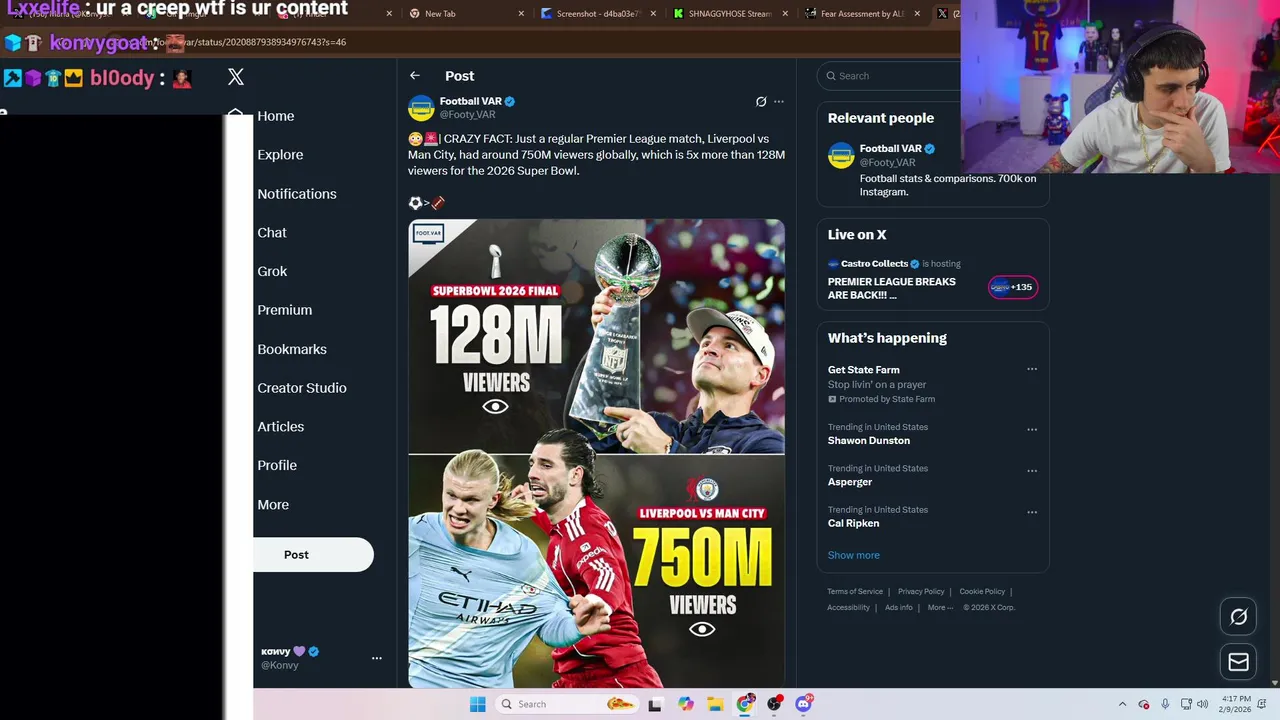1280x720 pixels.
Task: Open Ads info footer link
Action: [x=899, y=607]
